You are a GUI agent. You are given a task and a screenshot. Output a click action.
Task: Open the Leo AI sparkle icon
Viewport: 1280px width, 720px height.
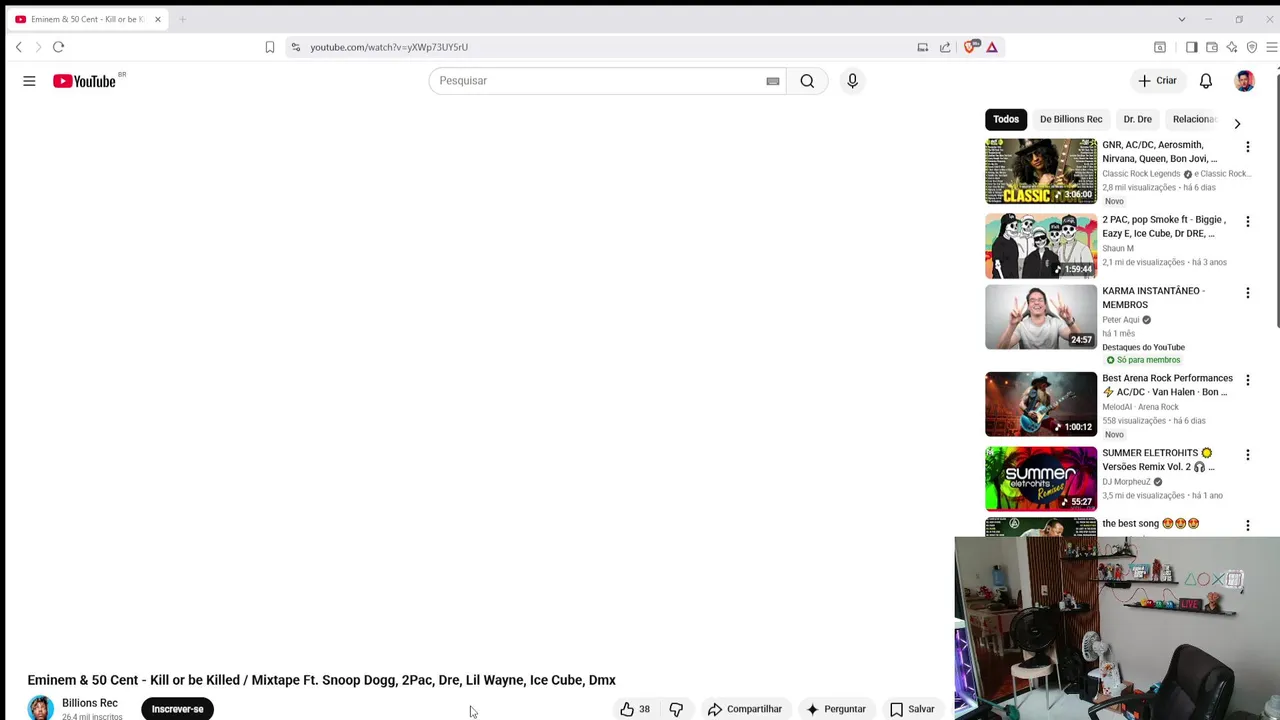1231,47
